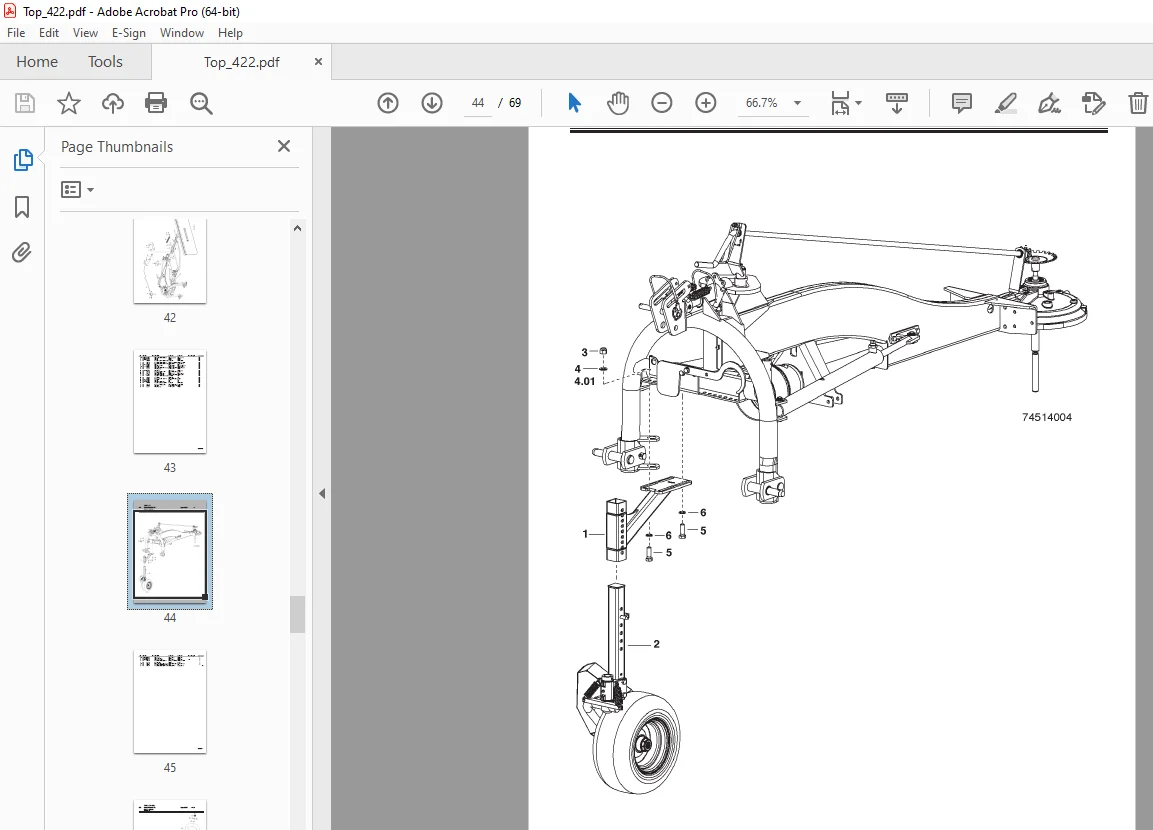Click thumbnail panel scroll up arrow
1153x830 pixels.
click(x=297, y=229)
